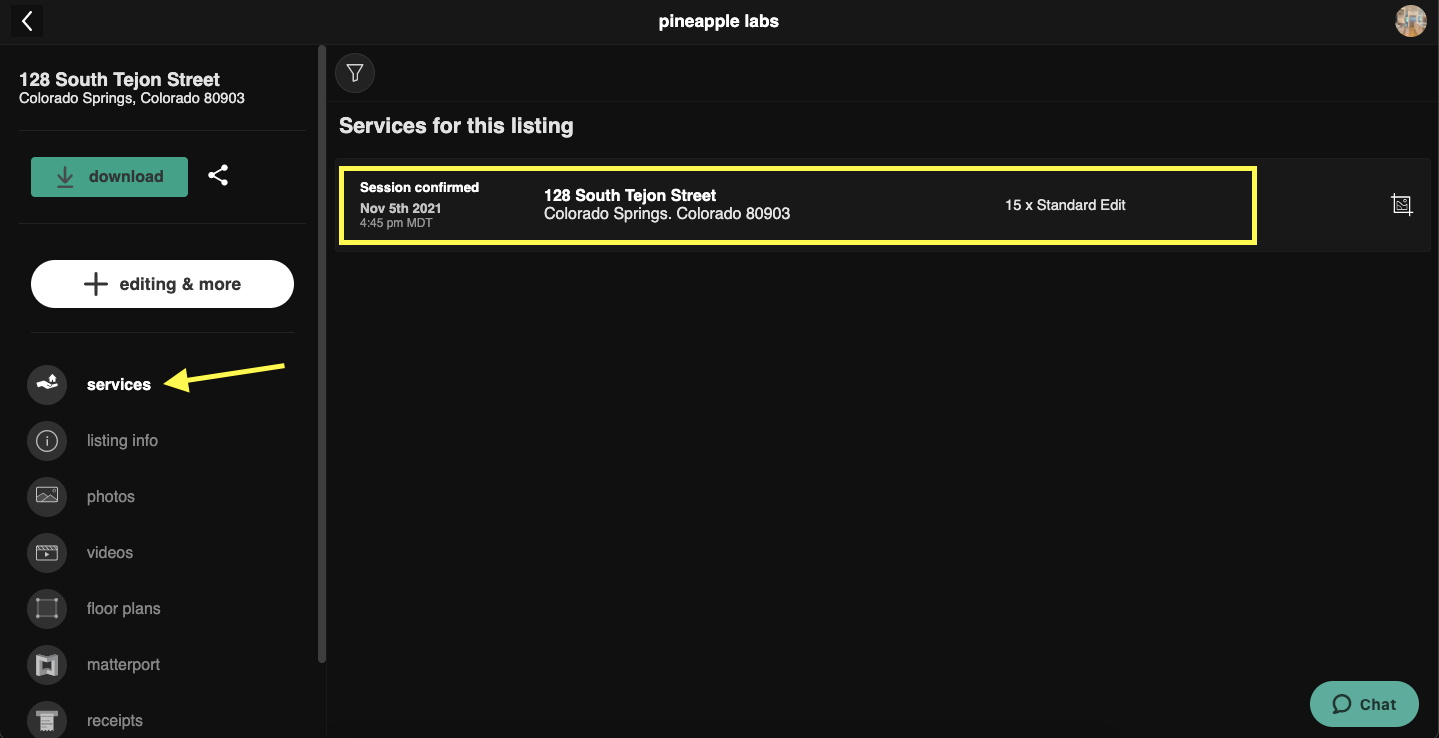Open the editing & more button
This screenshot has width=1439, height=738.
162,284
